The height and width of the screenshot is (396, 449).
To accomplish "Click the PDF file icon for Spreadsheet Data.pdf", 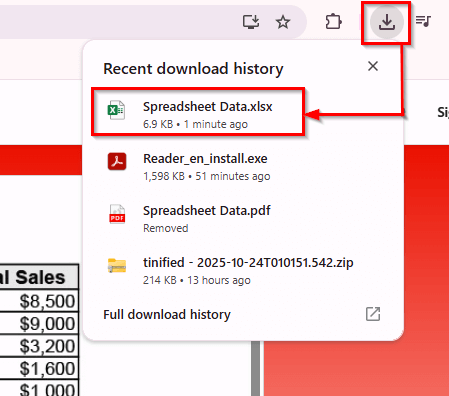I will coord(117,214).
